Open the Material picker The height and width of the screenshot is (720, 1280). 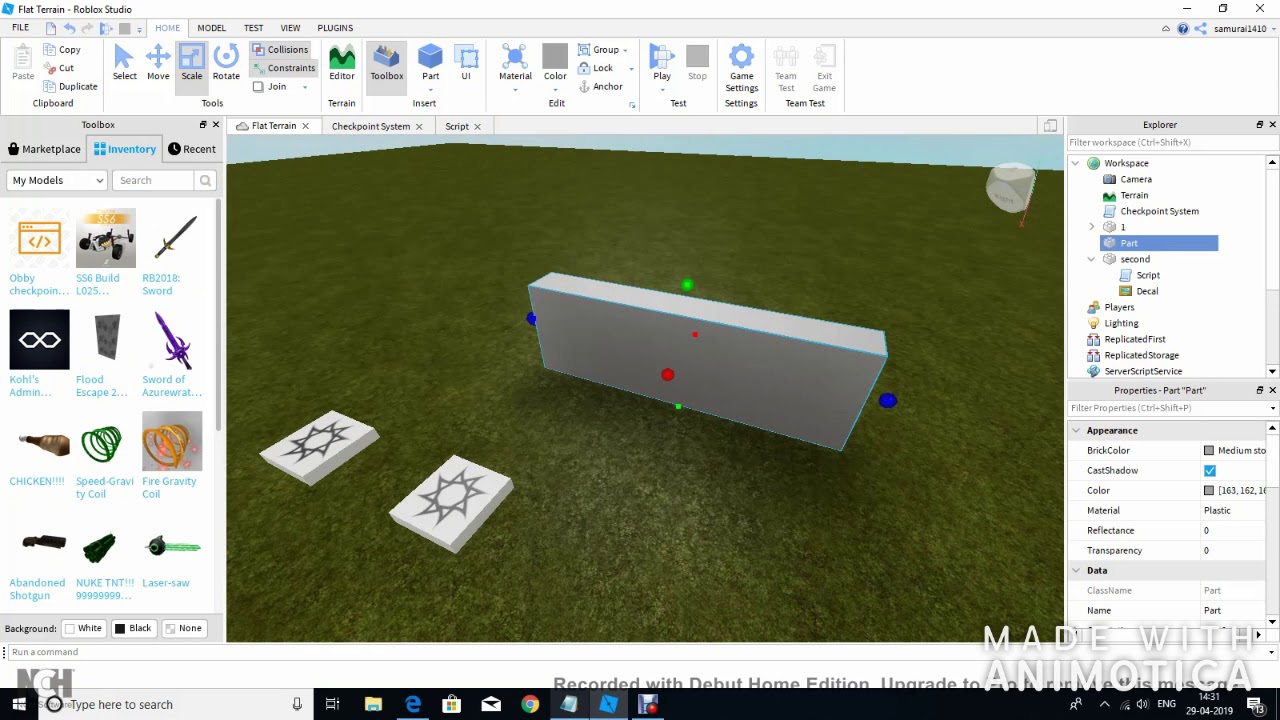[515, 63]
